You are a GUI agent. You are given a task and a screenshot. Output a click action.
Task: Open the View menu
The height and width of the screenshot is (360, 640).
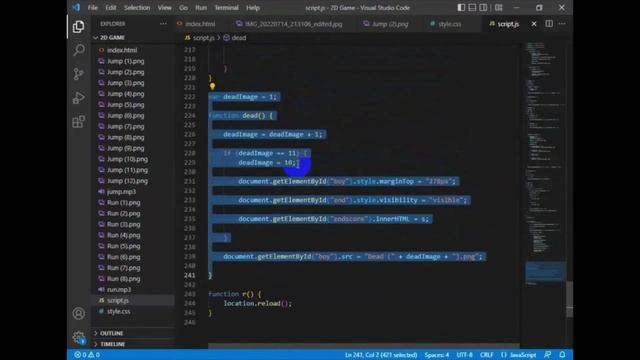coord(164,8)
